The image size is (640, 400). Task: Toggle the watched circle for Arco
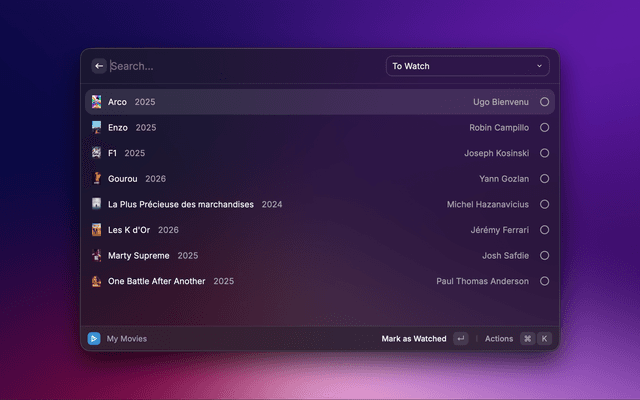(544, 102)
